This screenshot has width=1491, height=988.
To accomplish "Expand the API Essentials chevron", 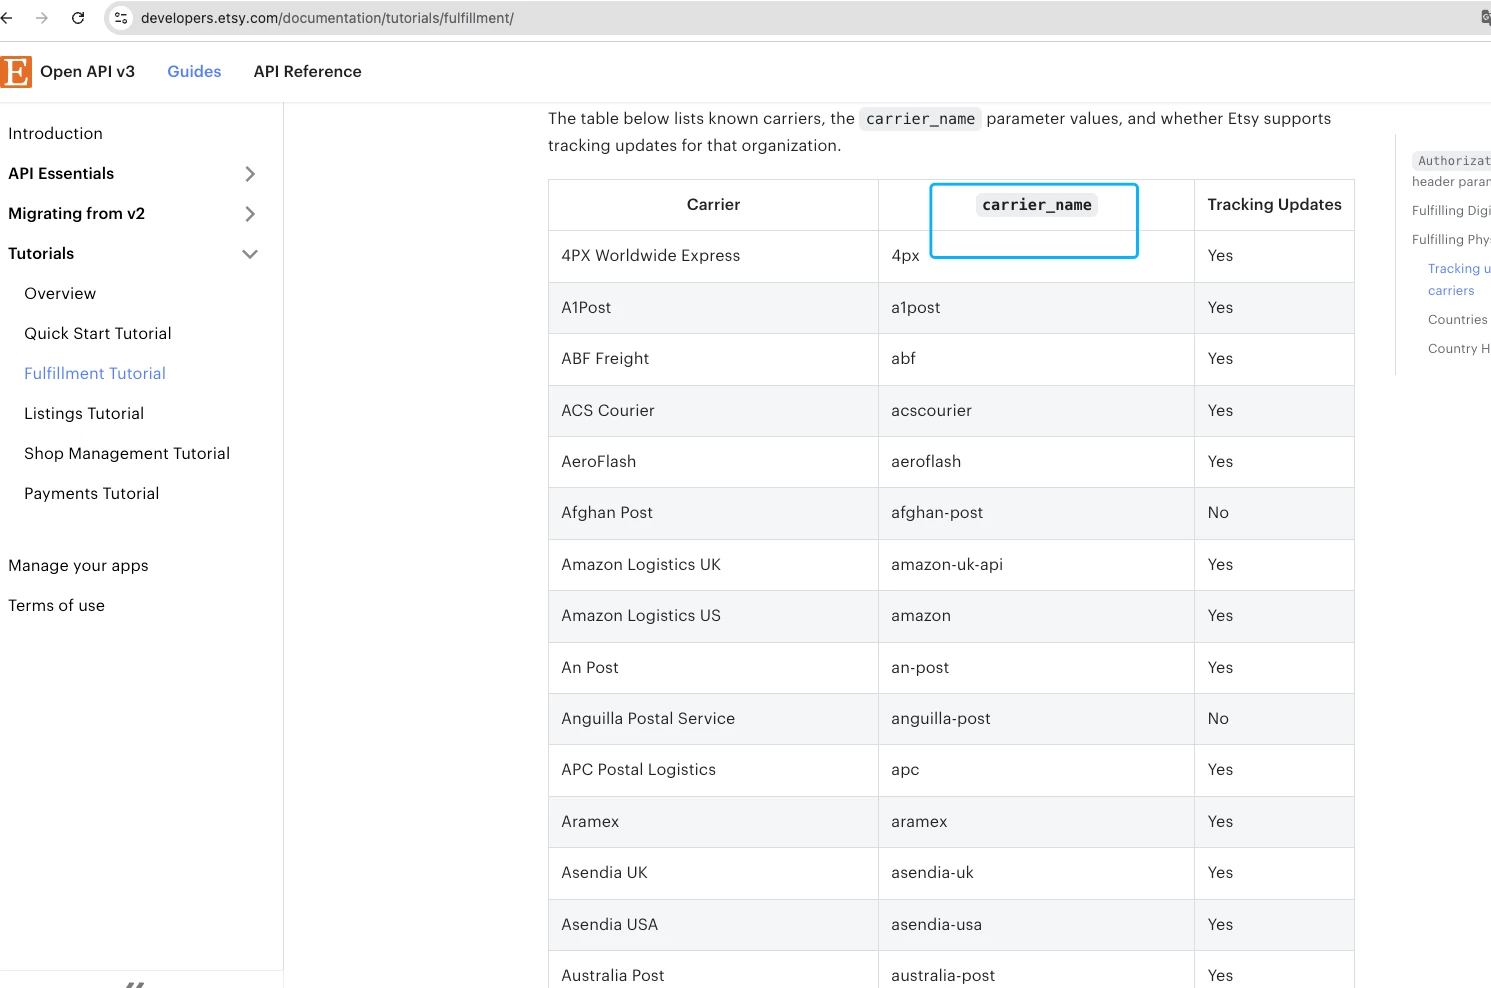I will [250, 174].
